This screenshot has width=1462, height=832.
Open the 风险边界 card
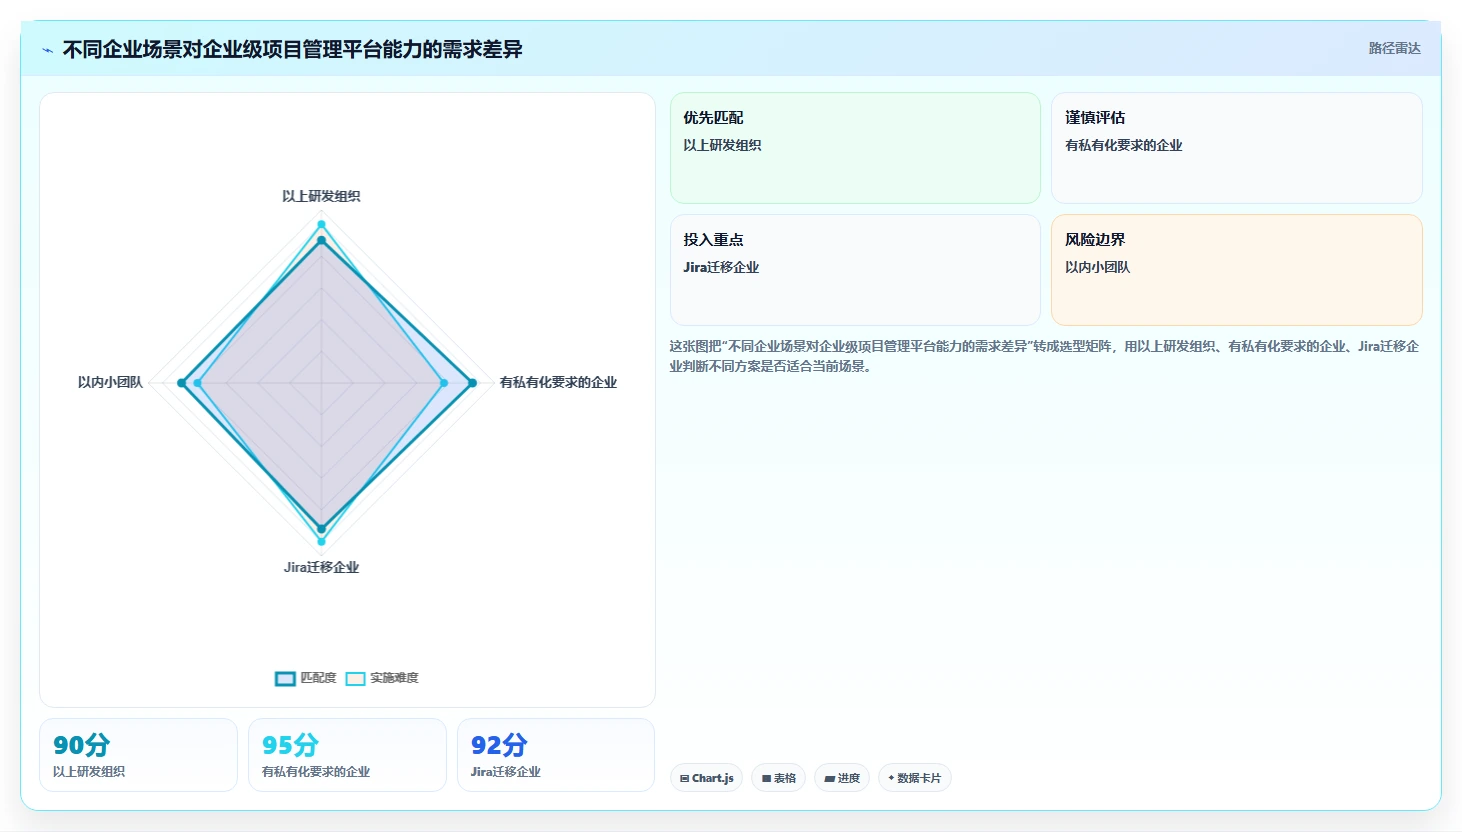(1236, 270)
